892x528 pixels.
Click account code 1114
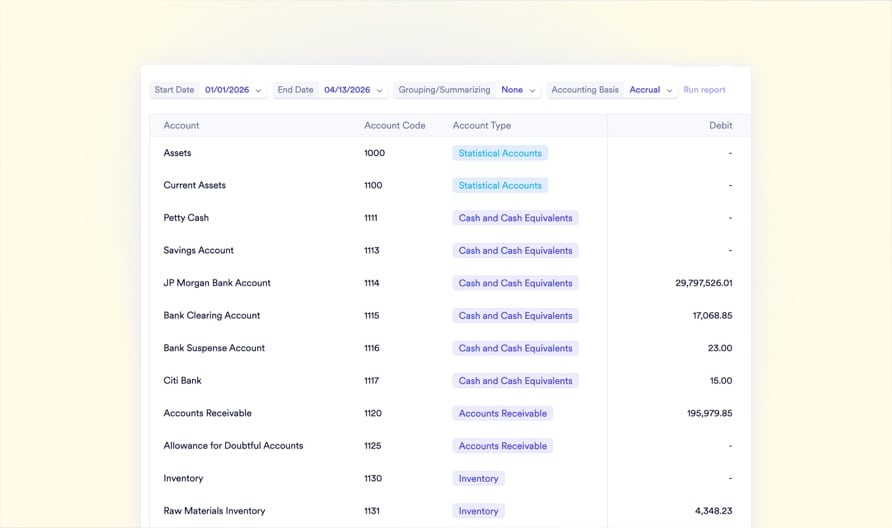(x=371, y=283)
